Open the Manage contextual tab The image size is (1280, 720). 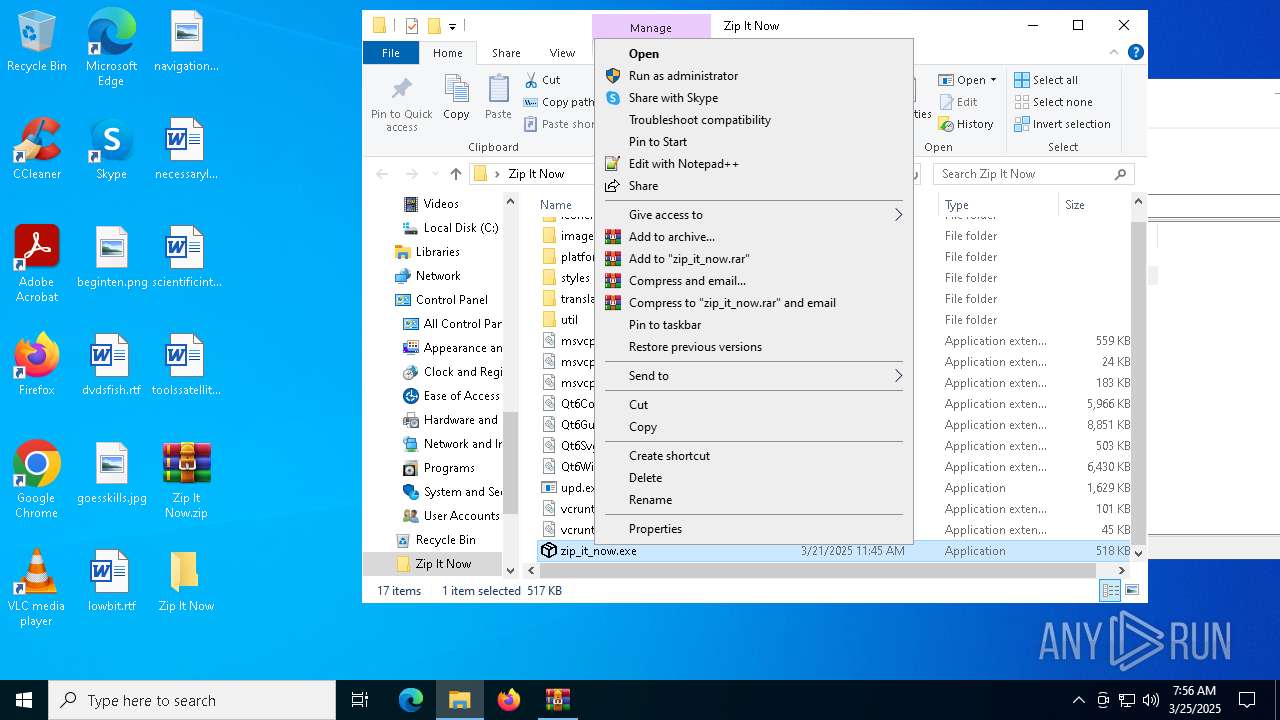click(x=651, y=27)
